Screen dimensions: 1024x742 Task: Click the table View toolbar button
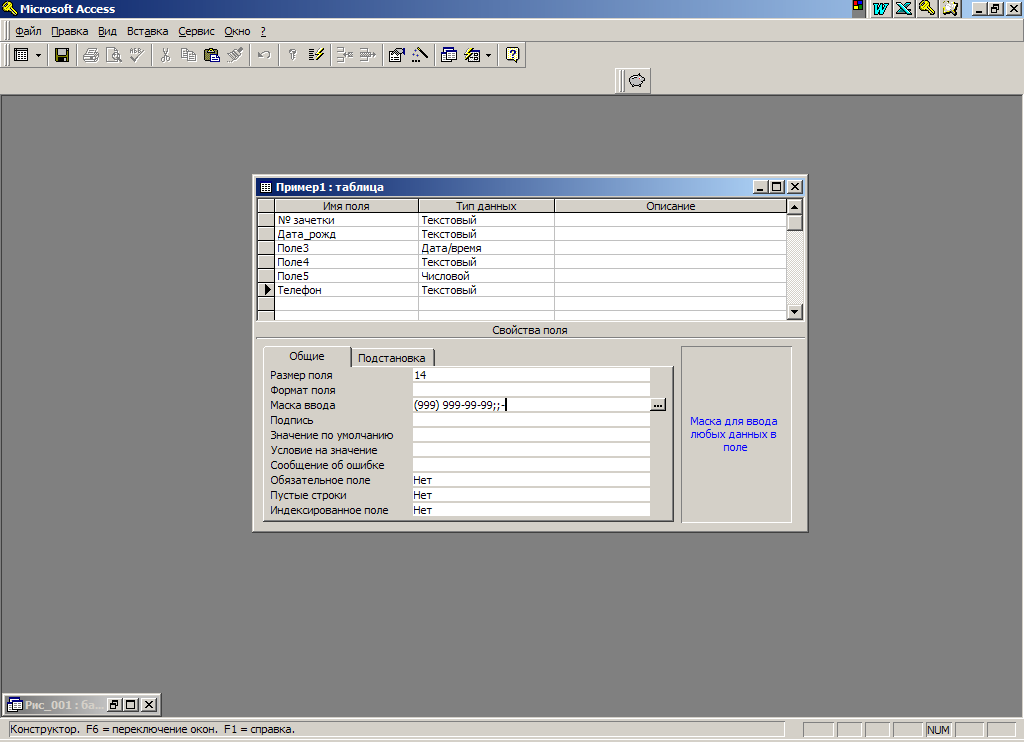pos(21,56)
